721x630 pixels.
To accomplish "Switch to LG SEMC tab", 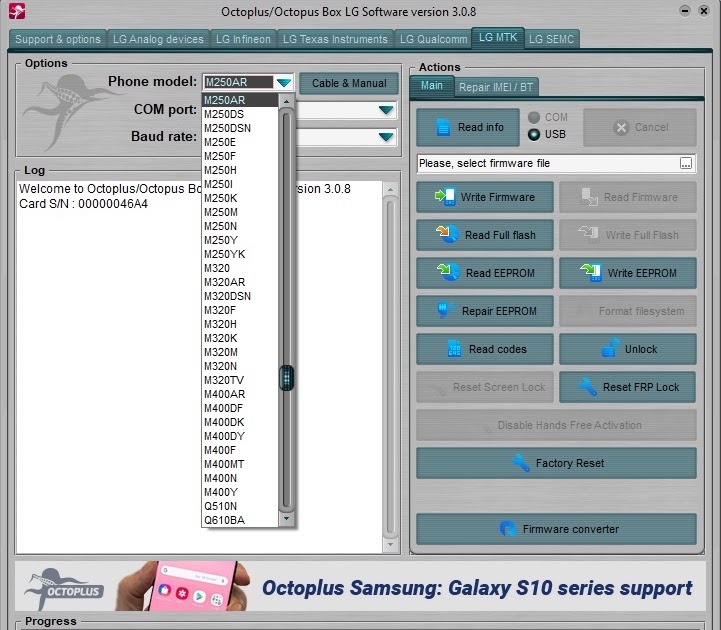I will 551,39.
